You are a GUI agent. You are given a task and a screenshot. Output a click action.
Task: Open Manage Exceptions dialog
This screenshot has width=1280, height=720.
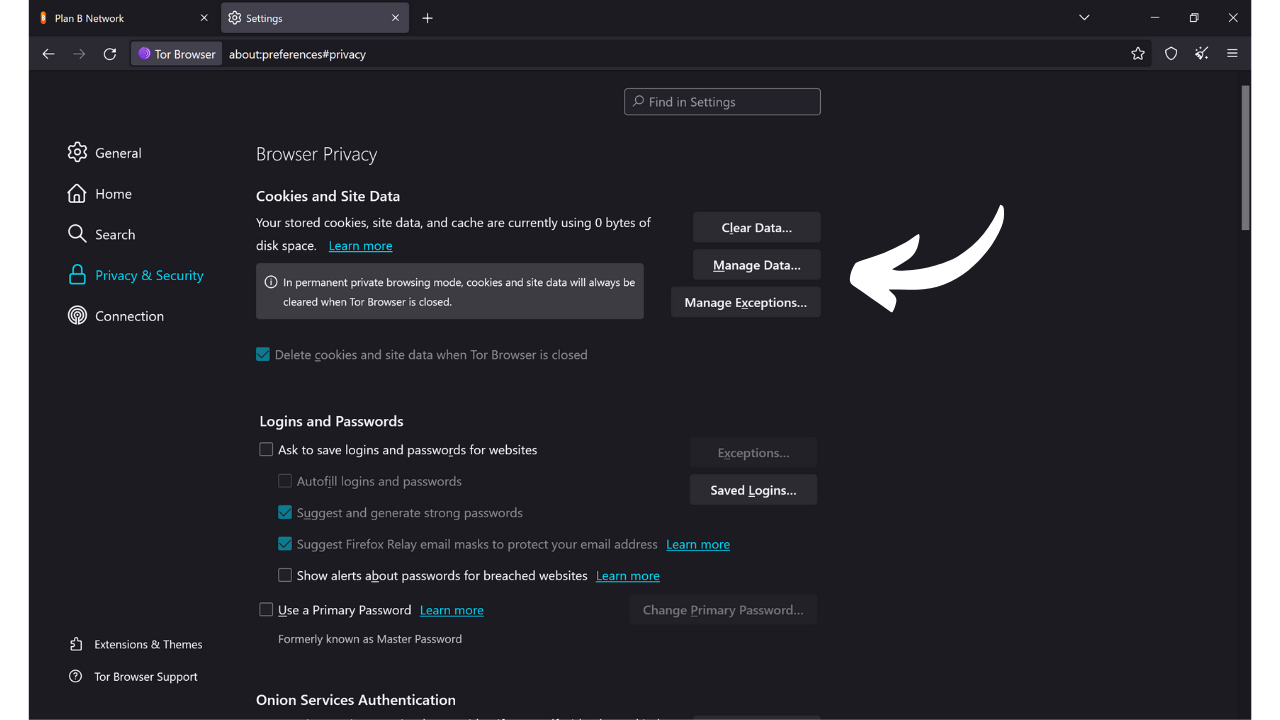point(745,302)
